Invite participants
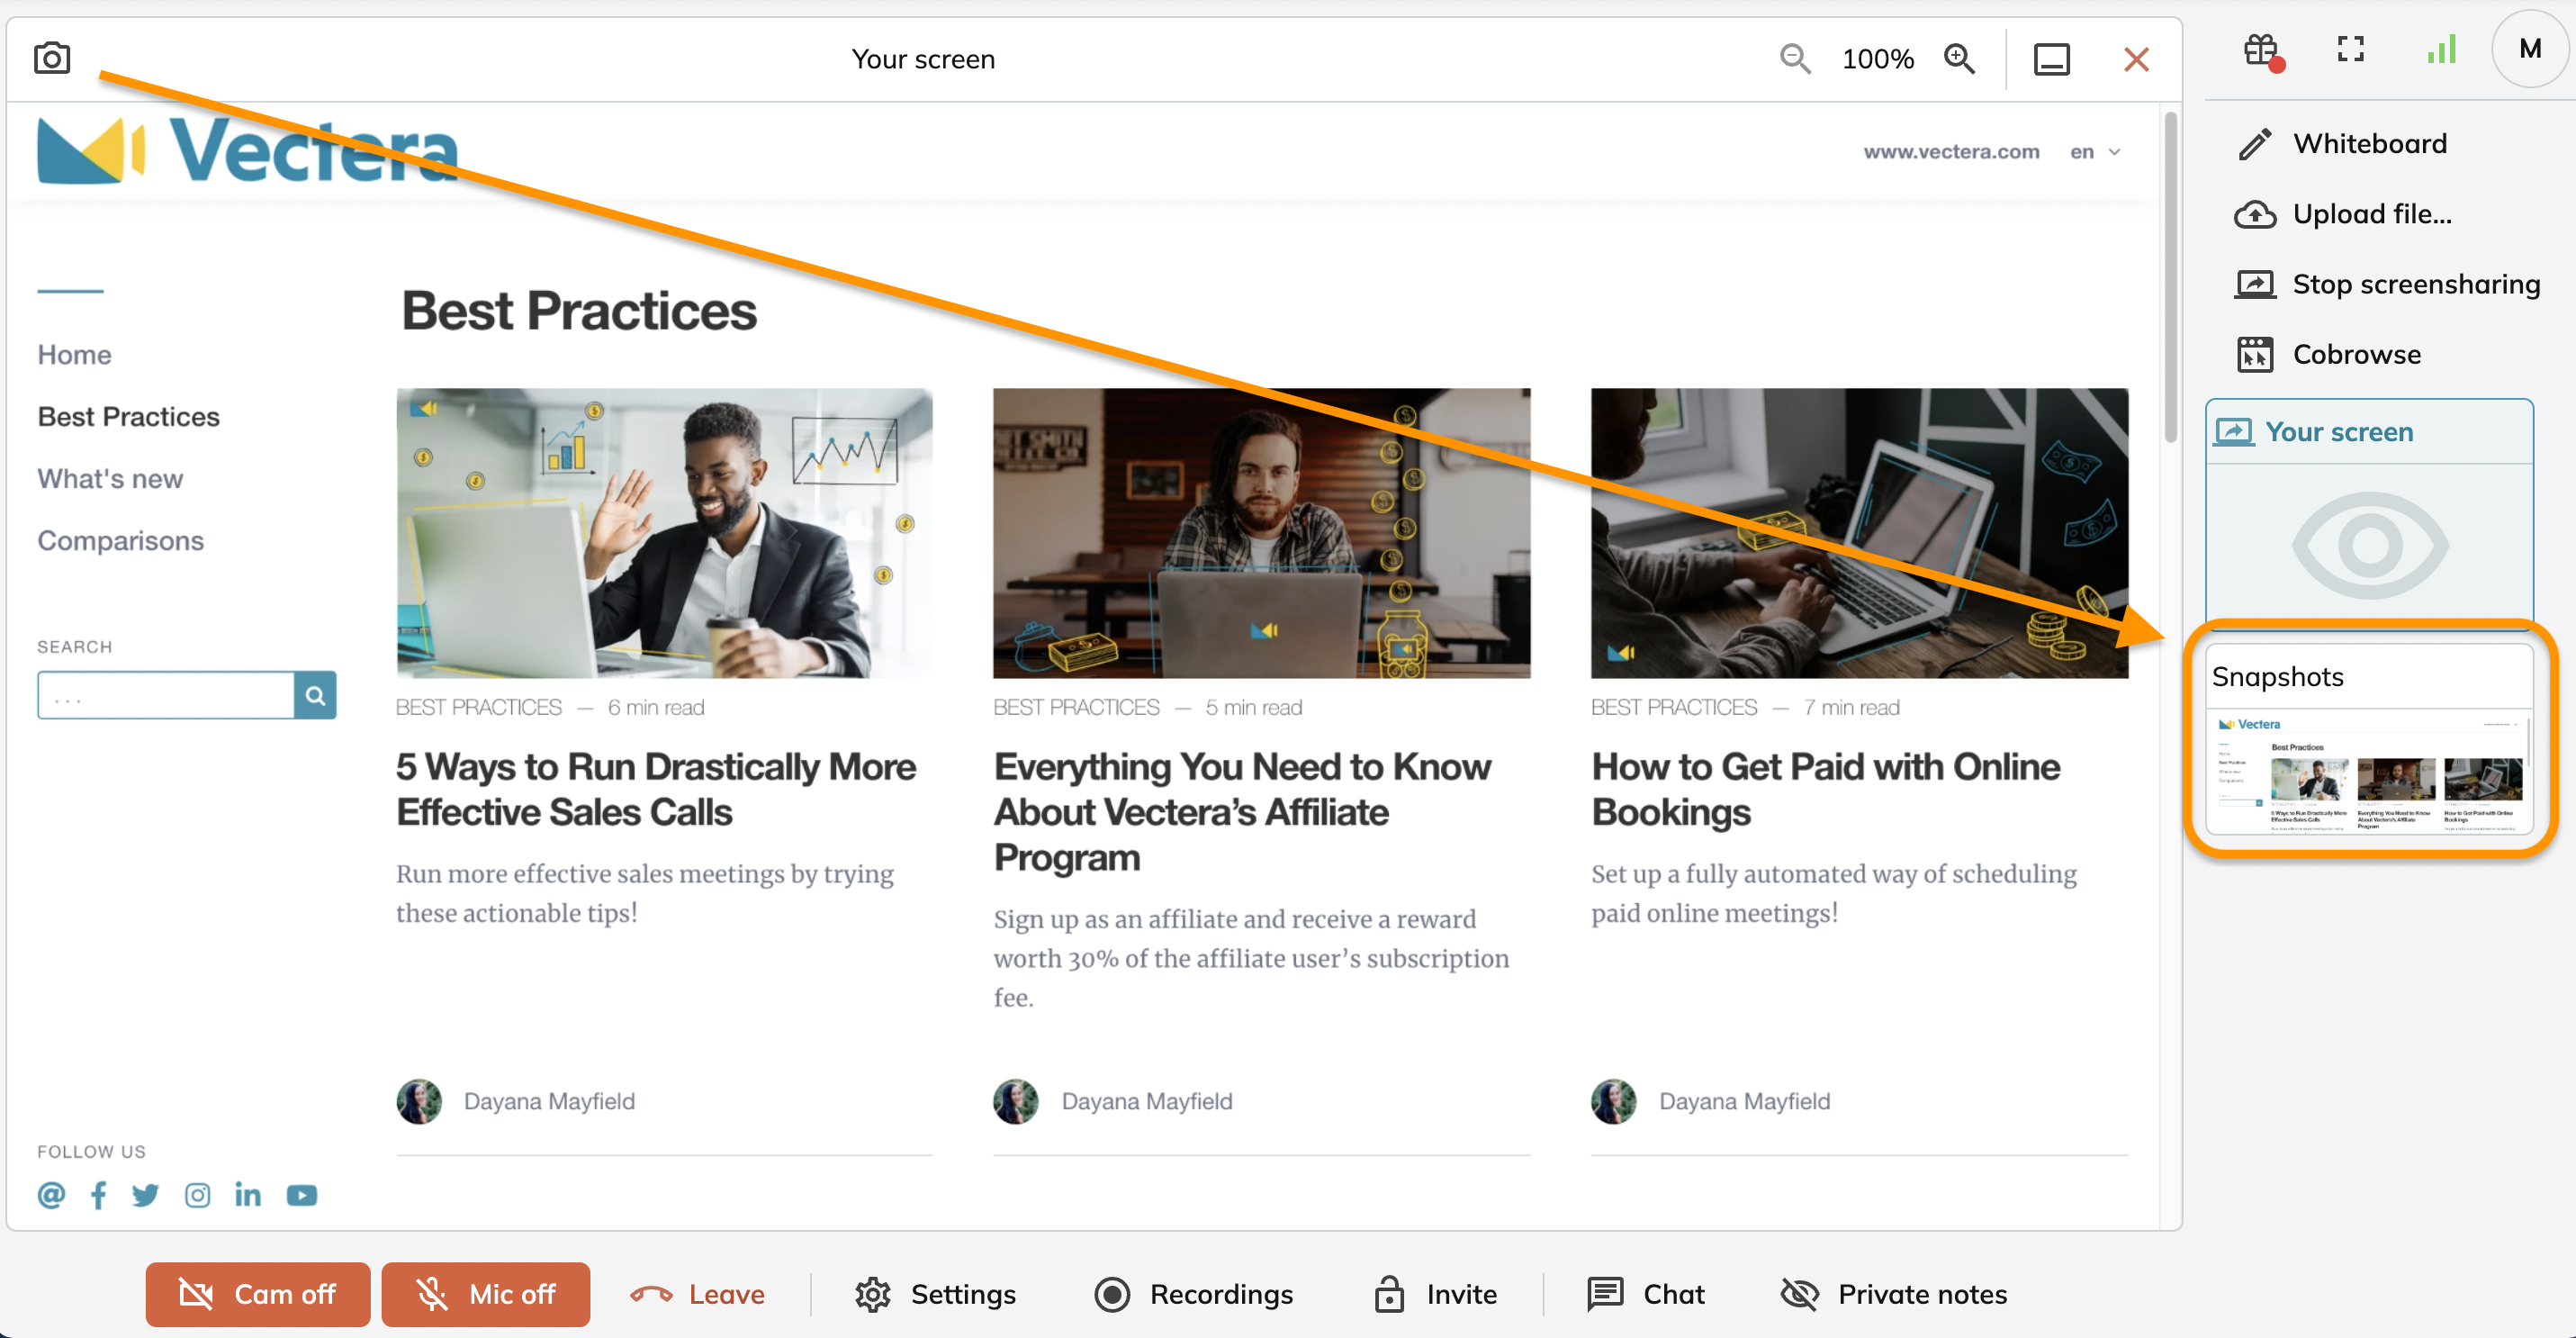 coord(1435,1294)
